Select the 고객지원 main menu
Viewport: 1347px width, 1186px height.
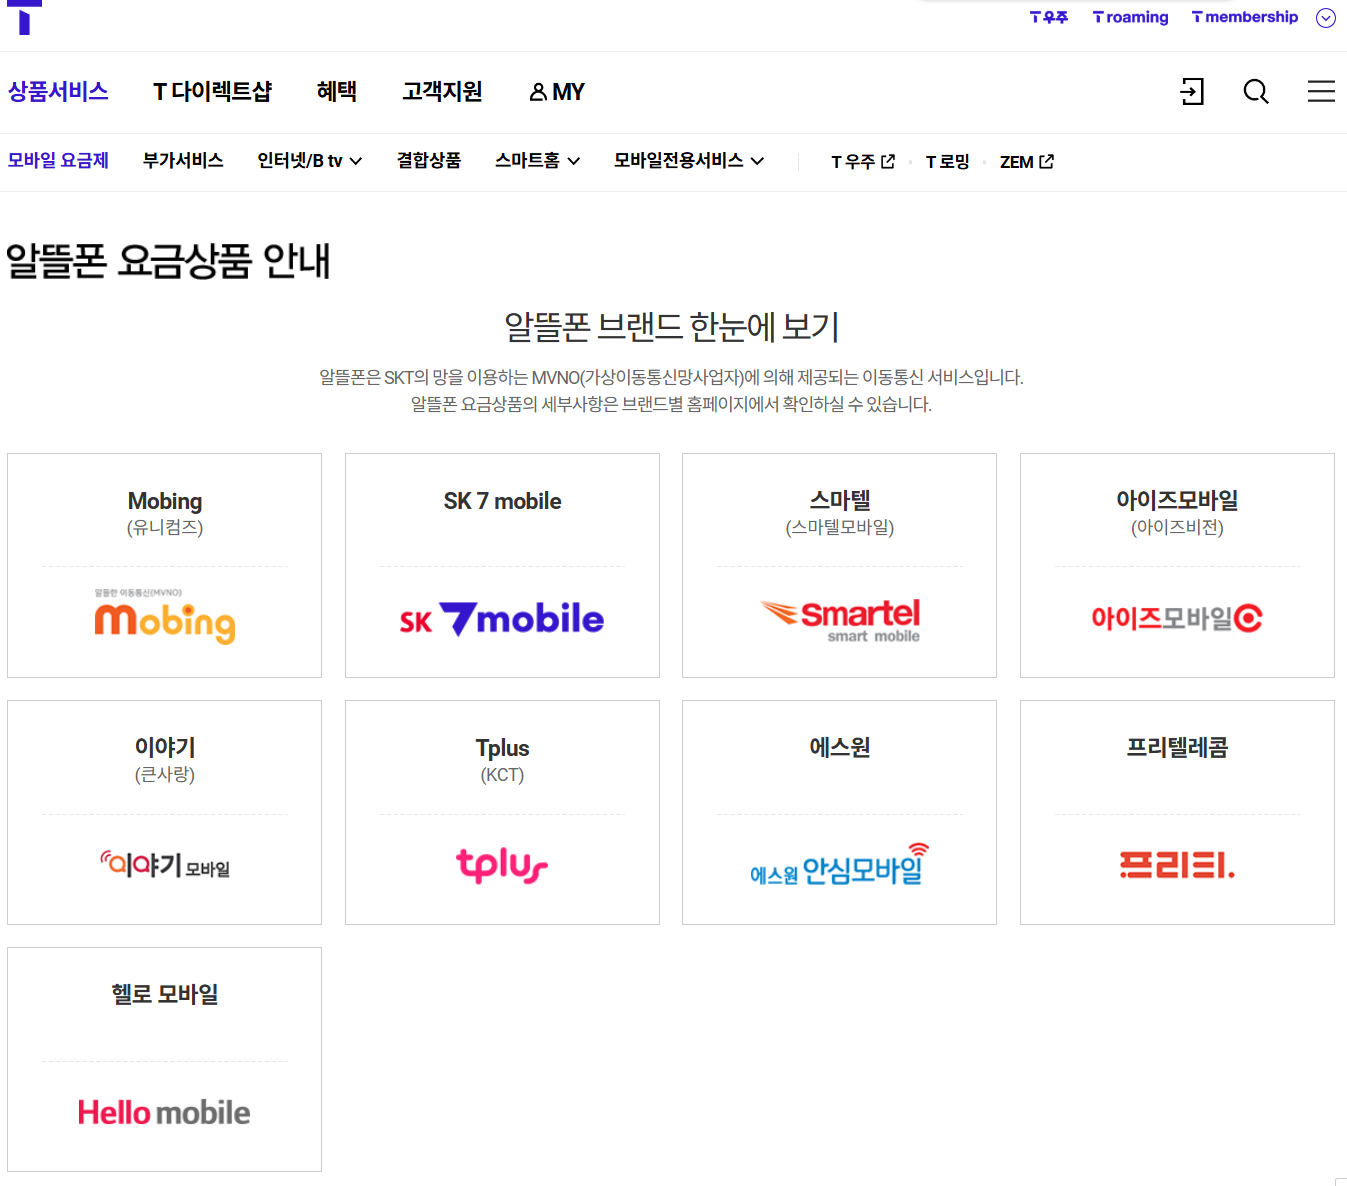click(x=442, y=91)
